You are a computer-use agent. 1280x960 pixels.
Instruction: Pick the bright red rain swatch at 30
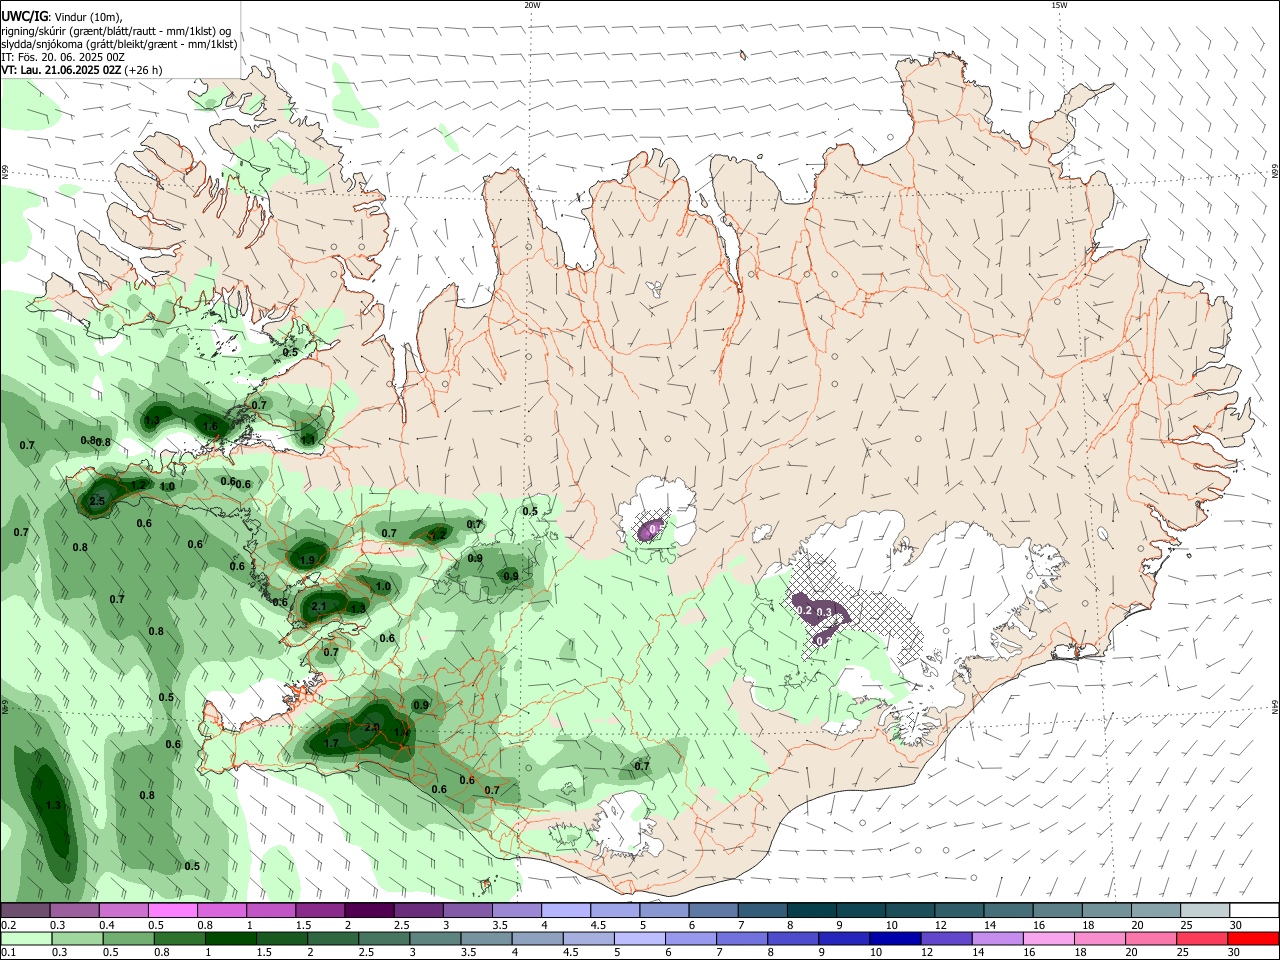pyautogui.click(x=1252, y=939)
